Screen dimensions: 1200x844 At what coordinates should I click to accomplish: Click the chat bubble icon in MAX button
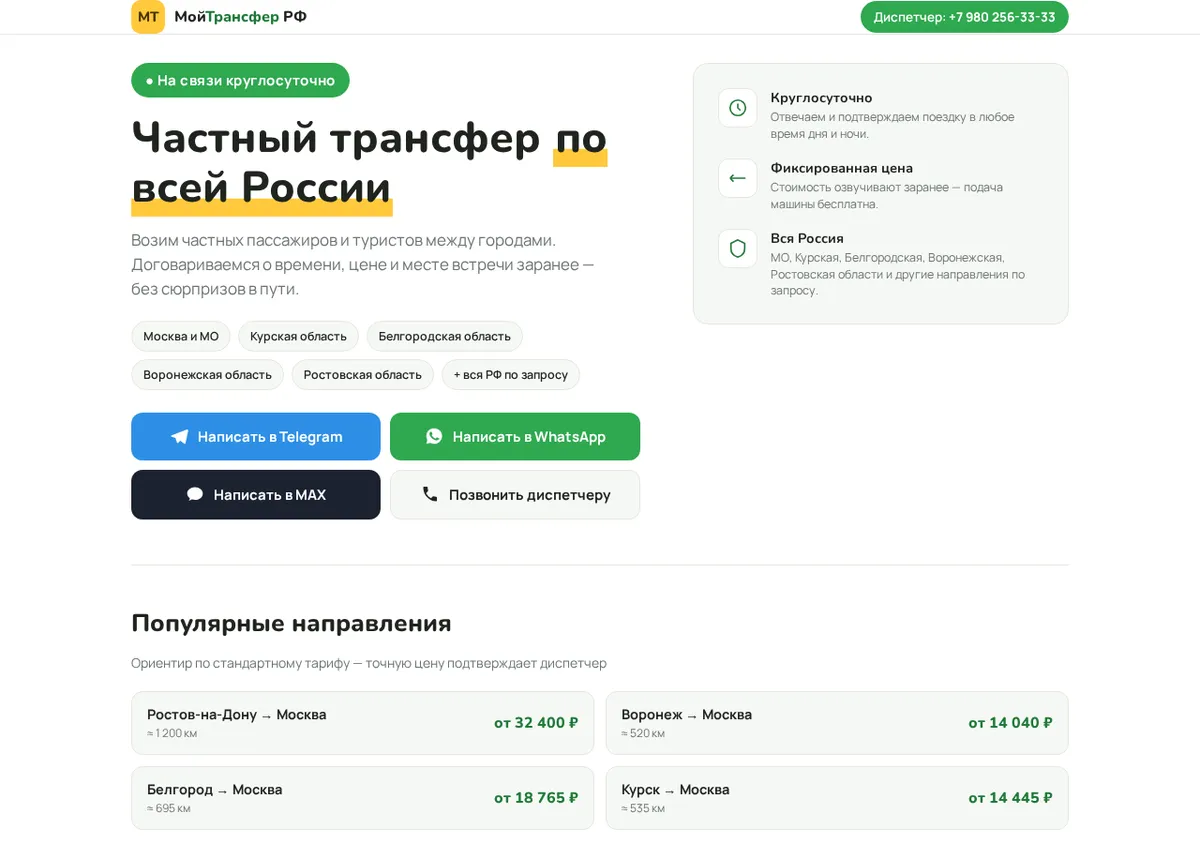(x=195, y=494)
